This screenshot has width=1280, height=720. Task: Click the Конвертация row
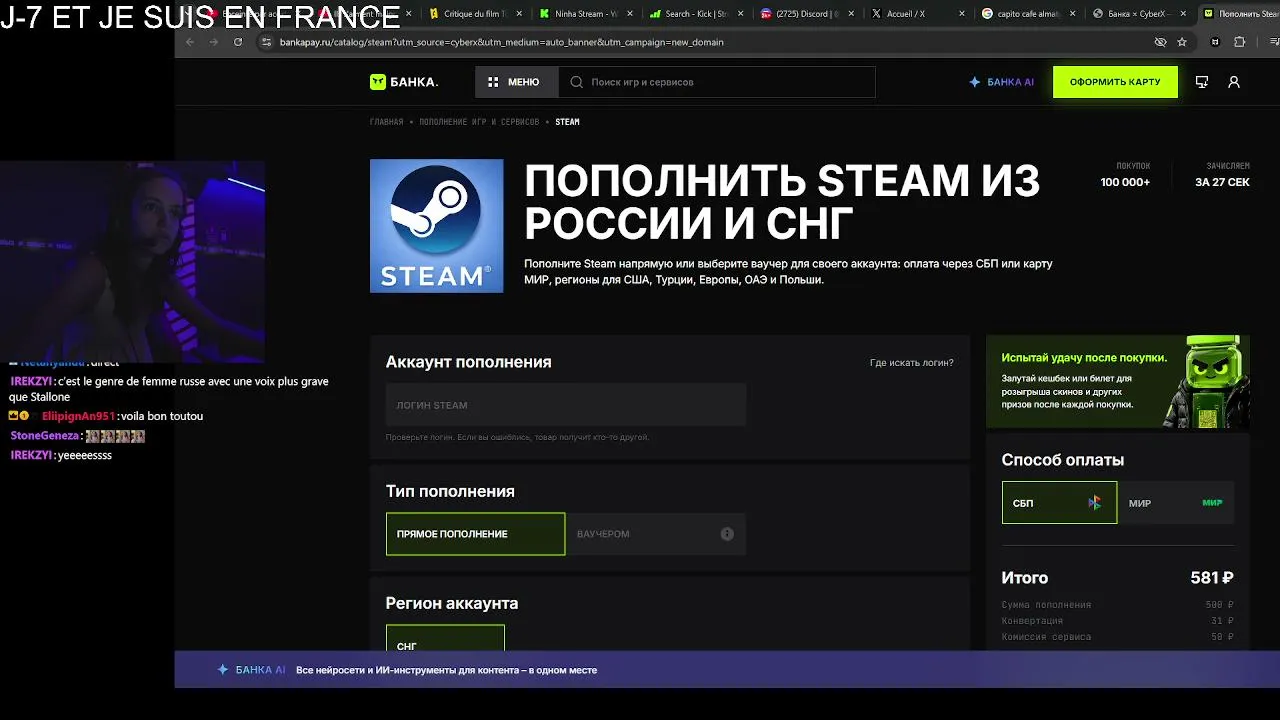(x=1118, y=621)
